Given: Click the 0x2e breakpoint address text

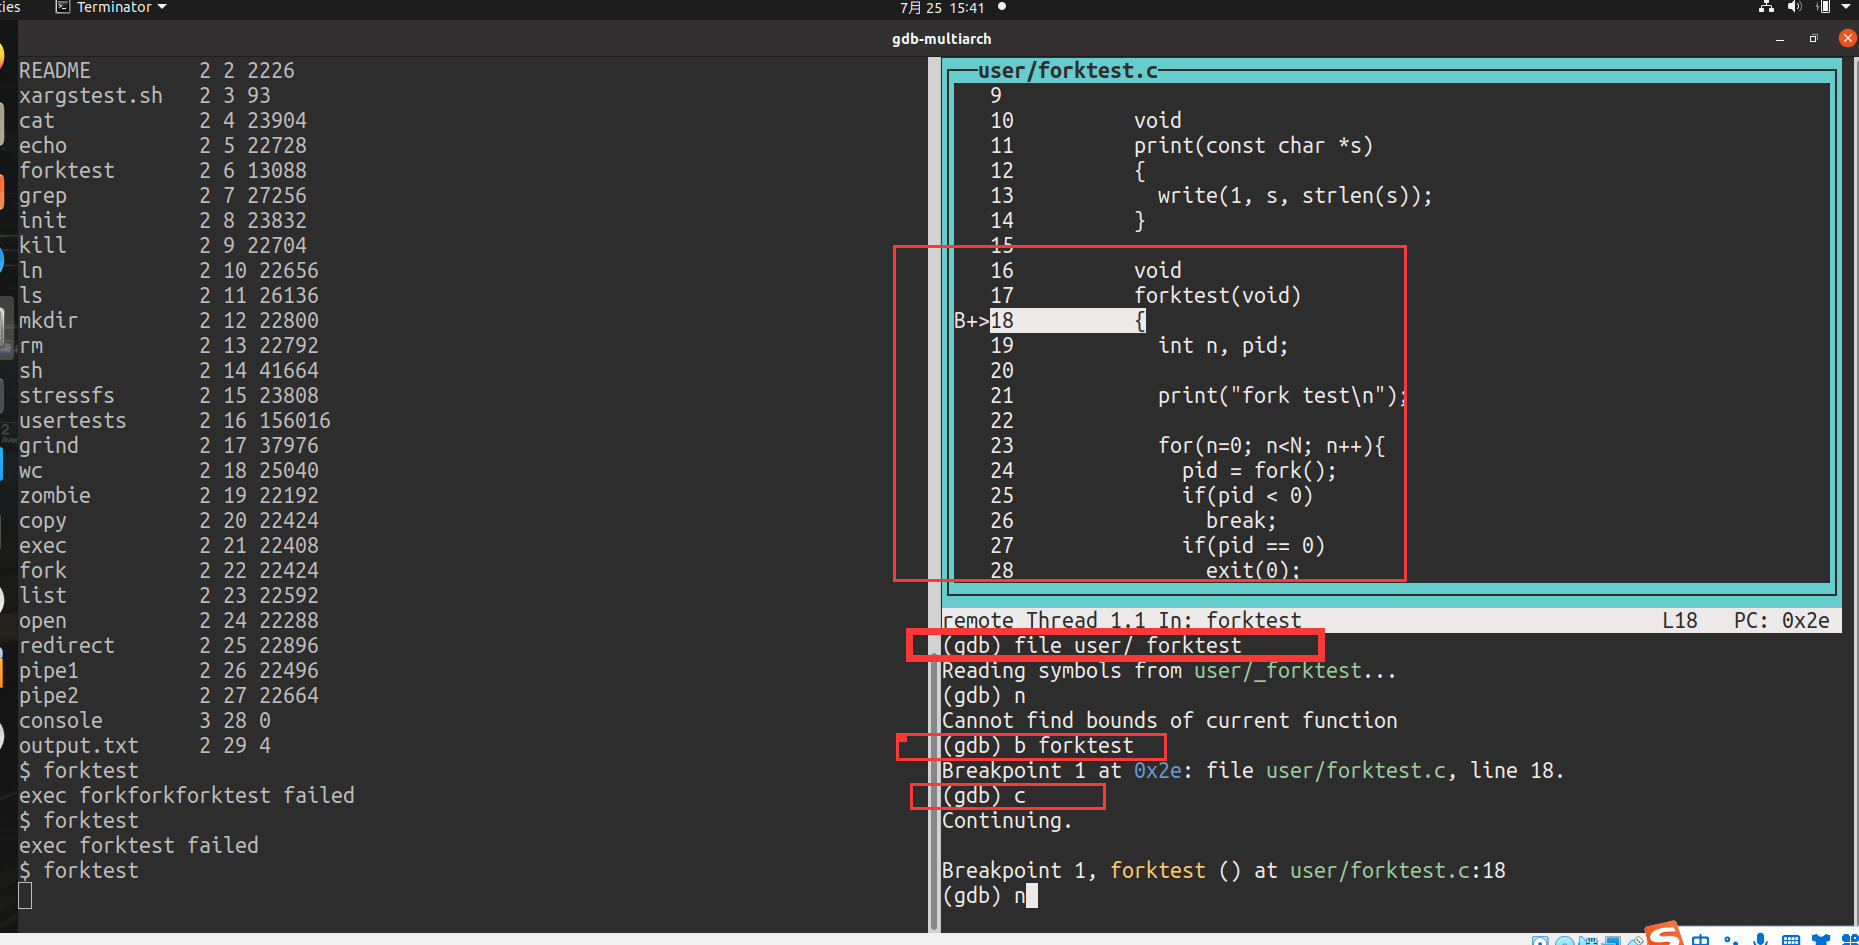Looking at the screenshot, I should point(1158,770).
